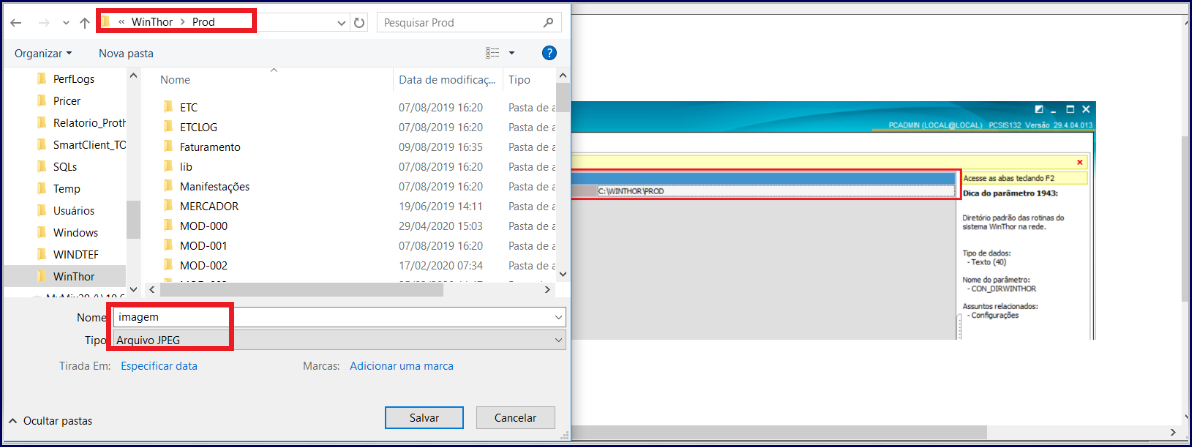Image resolution: width=1192 pixels, height=447 pixels.
Task: Open Tipo Arquivo JPEG combo box
Action: (x=339, y=340)
